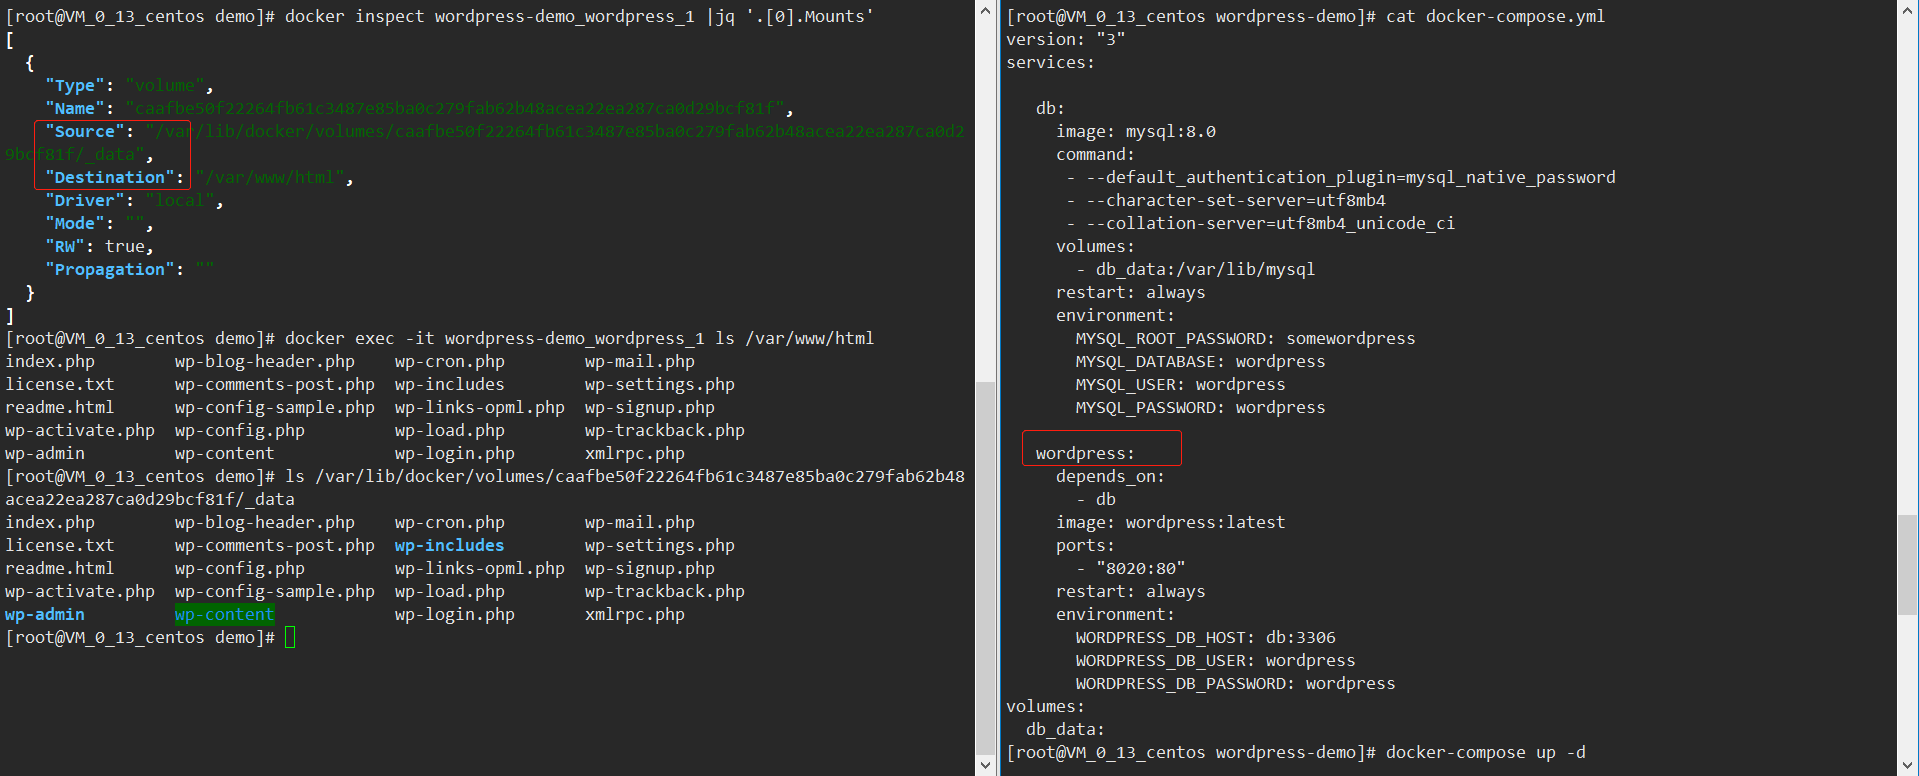The width and height of the screenshot is (1919, 776).
Task: Click the right terminal scrollbar down arrow
Action: (1908, 766)
